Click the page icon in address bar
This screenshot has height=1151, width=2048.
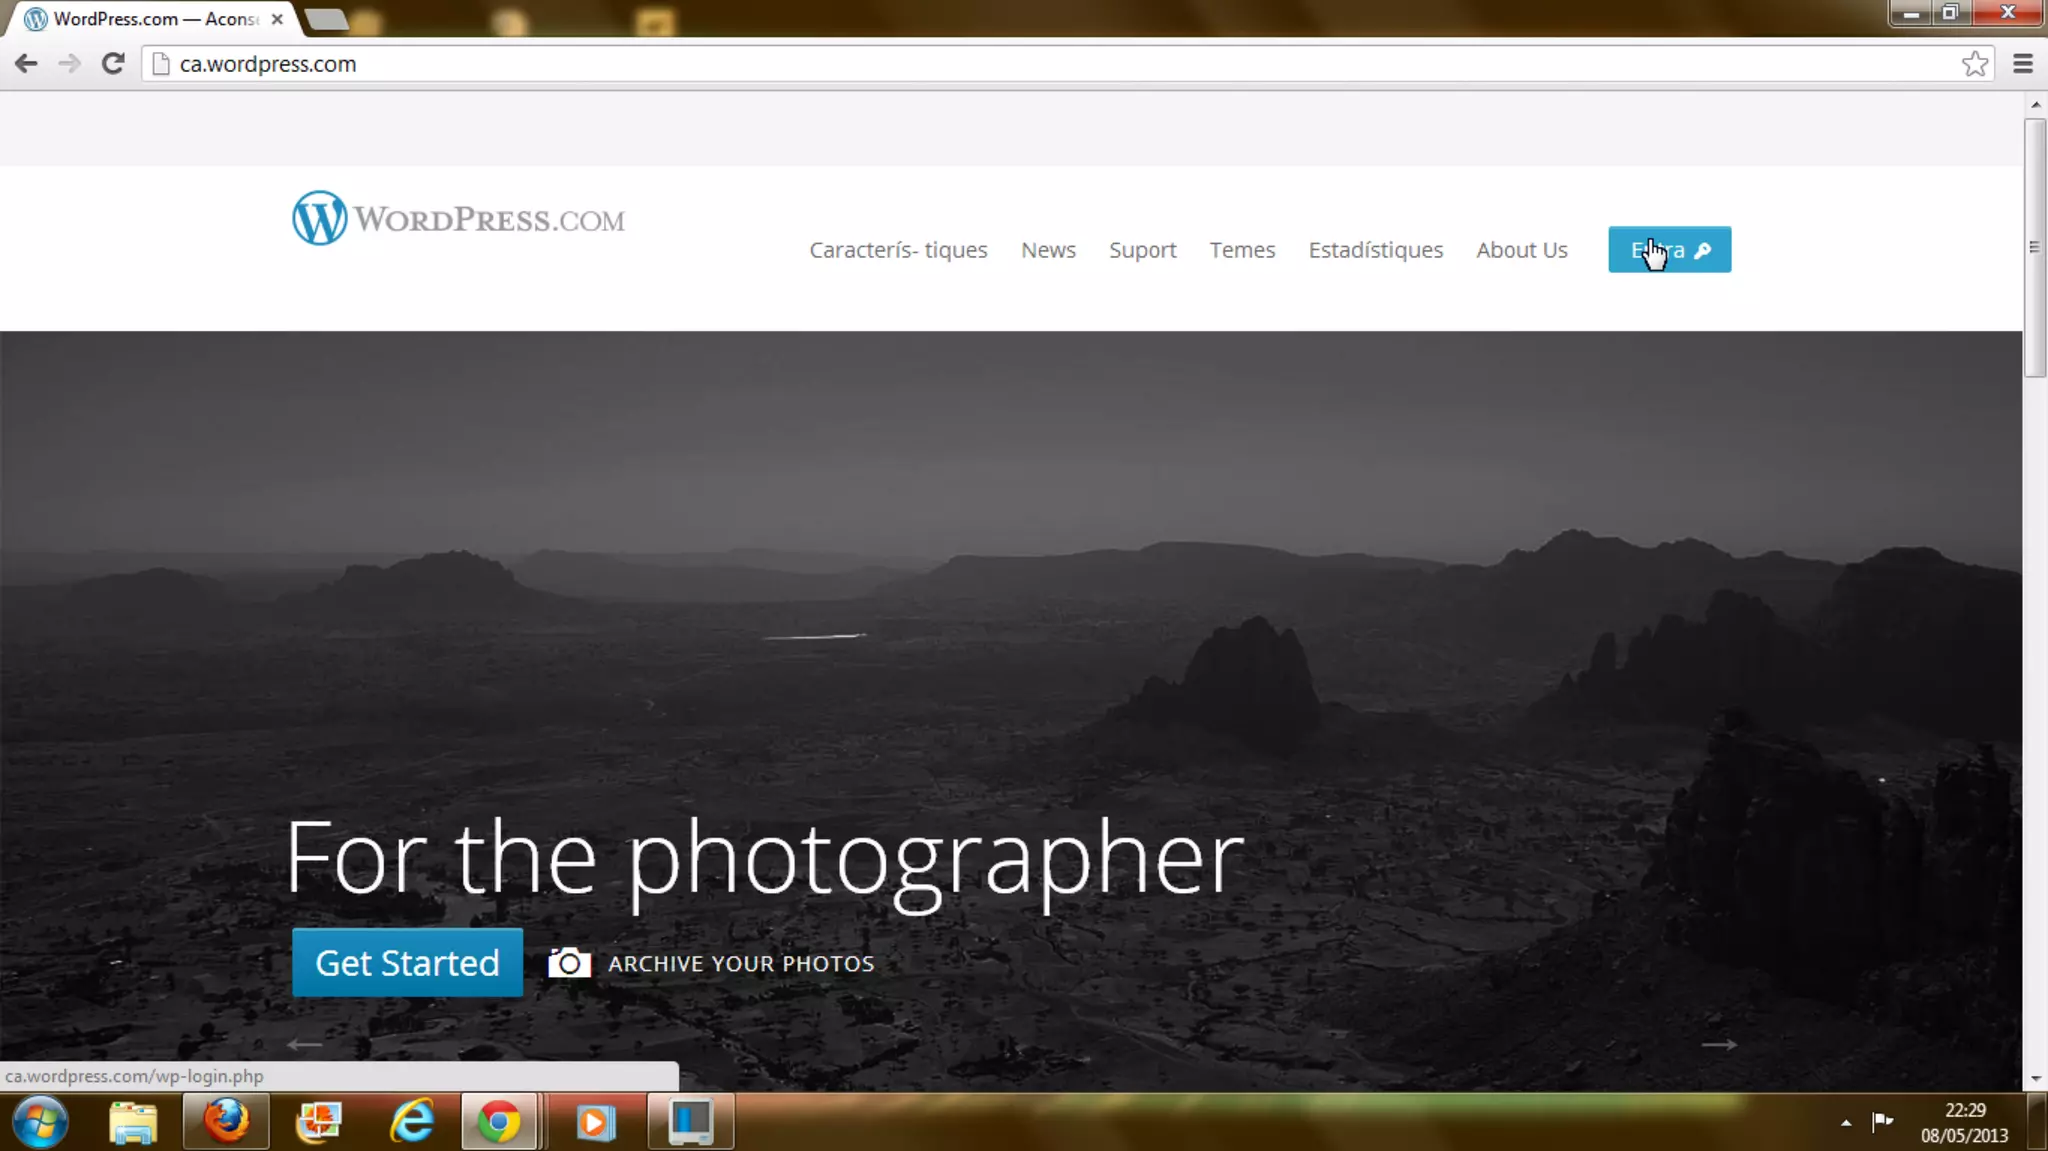point(160,64)
